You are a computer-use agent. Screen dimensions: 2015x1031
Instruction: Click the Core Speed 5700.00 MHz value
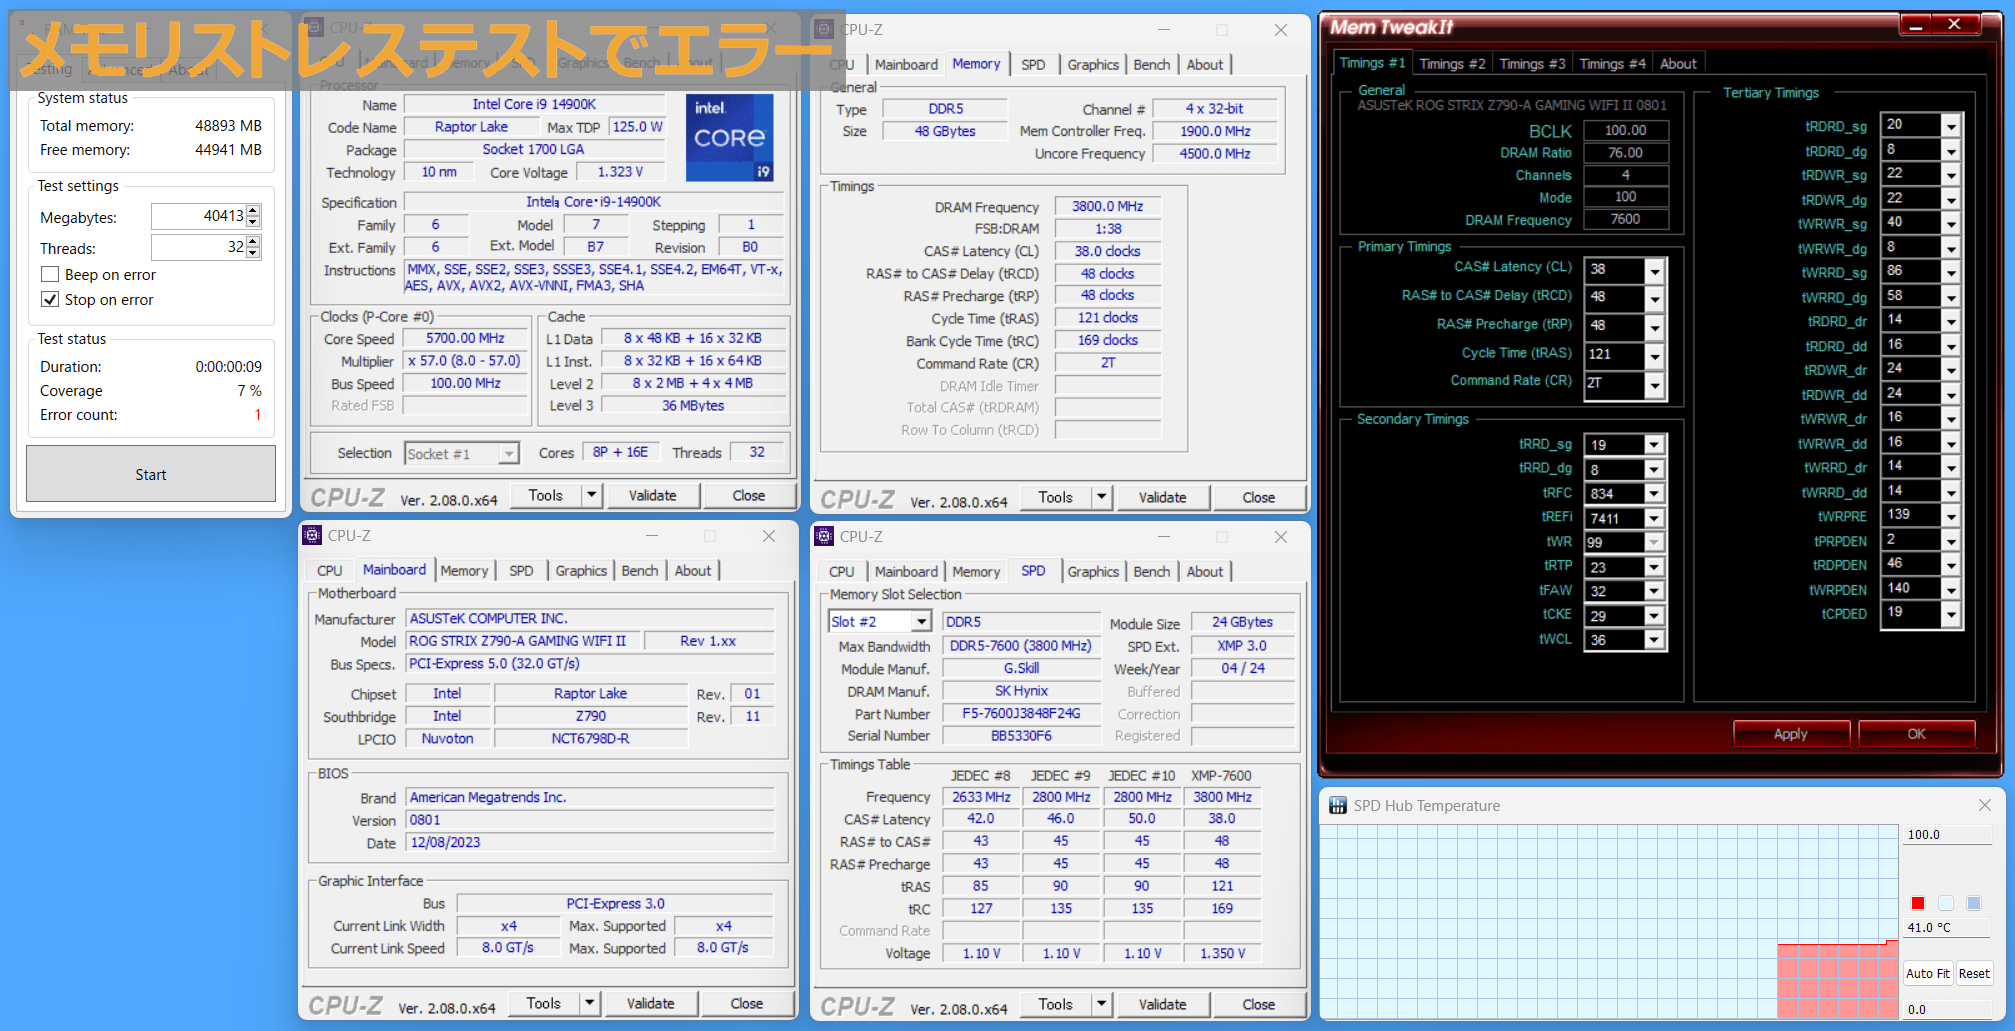coord(465,338)
